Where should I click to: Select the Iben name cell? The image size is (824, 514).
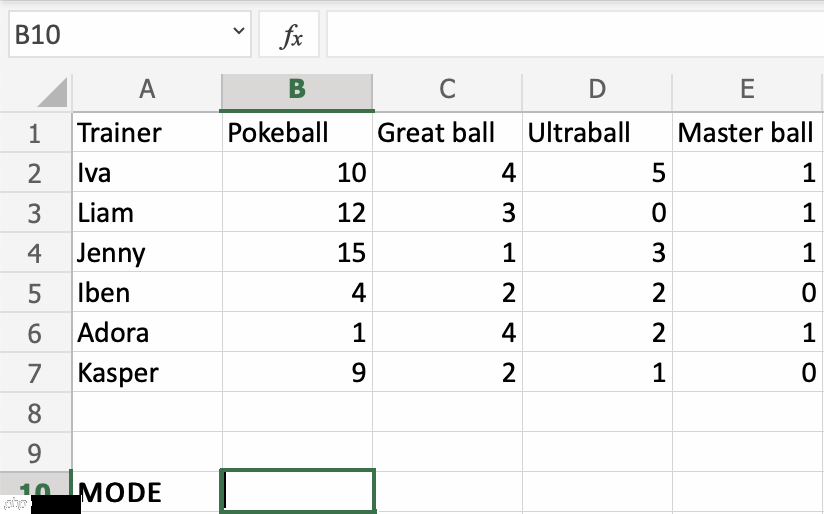click(147, 292)
